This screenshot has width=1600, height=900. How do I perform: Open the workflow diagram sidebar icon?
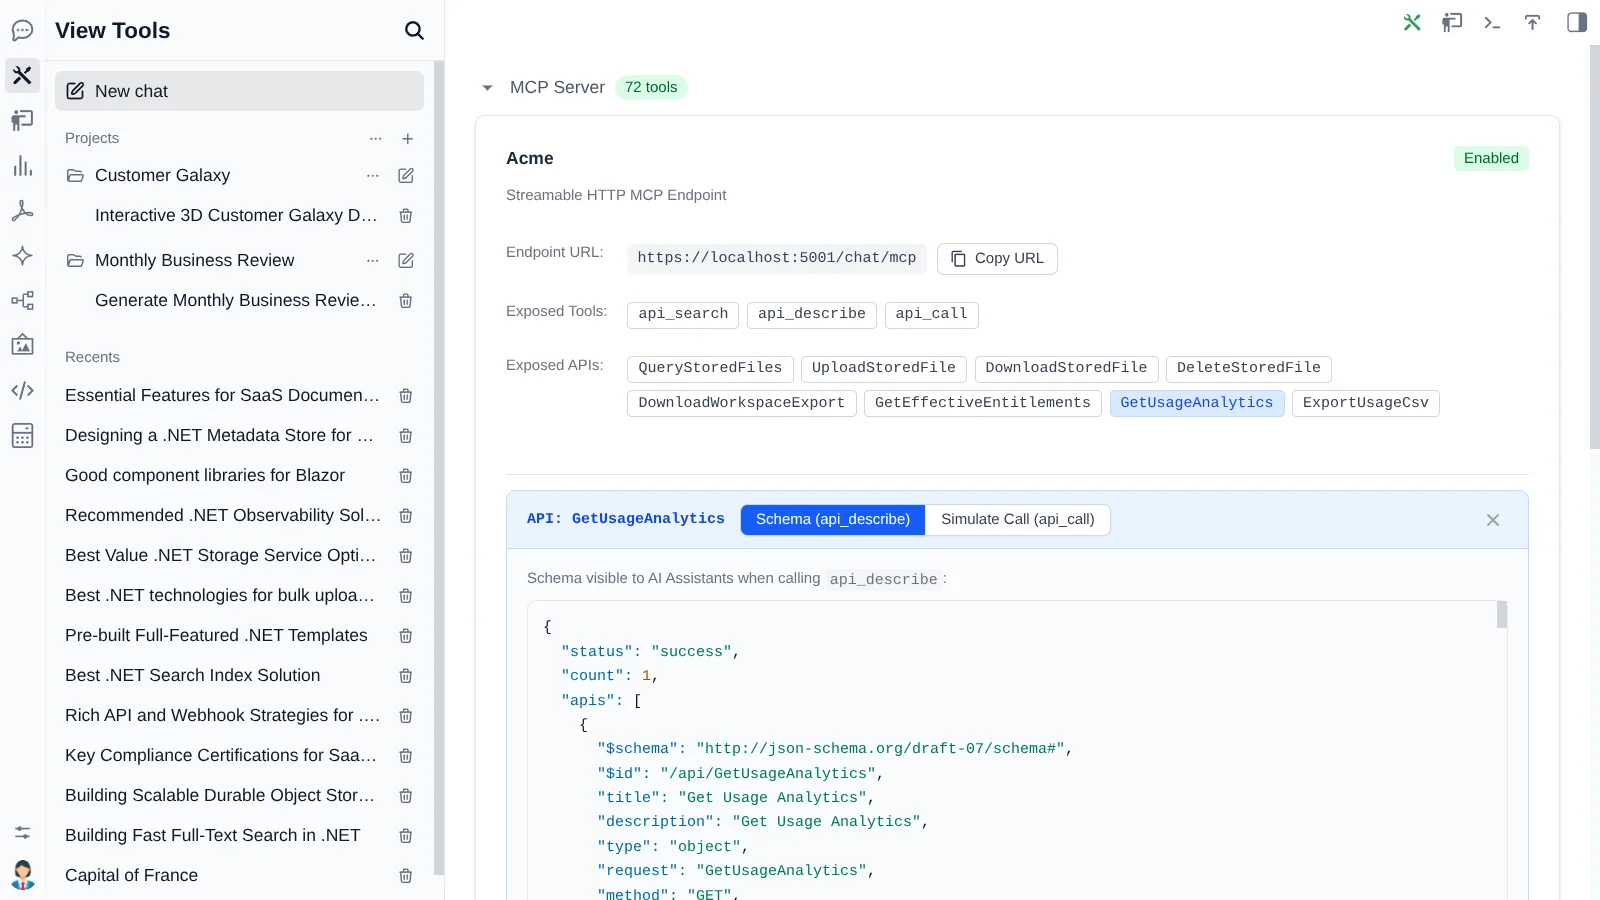[22, 300]
